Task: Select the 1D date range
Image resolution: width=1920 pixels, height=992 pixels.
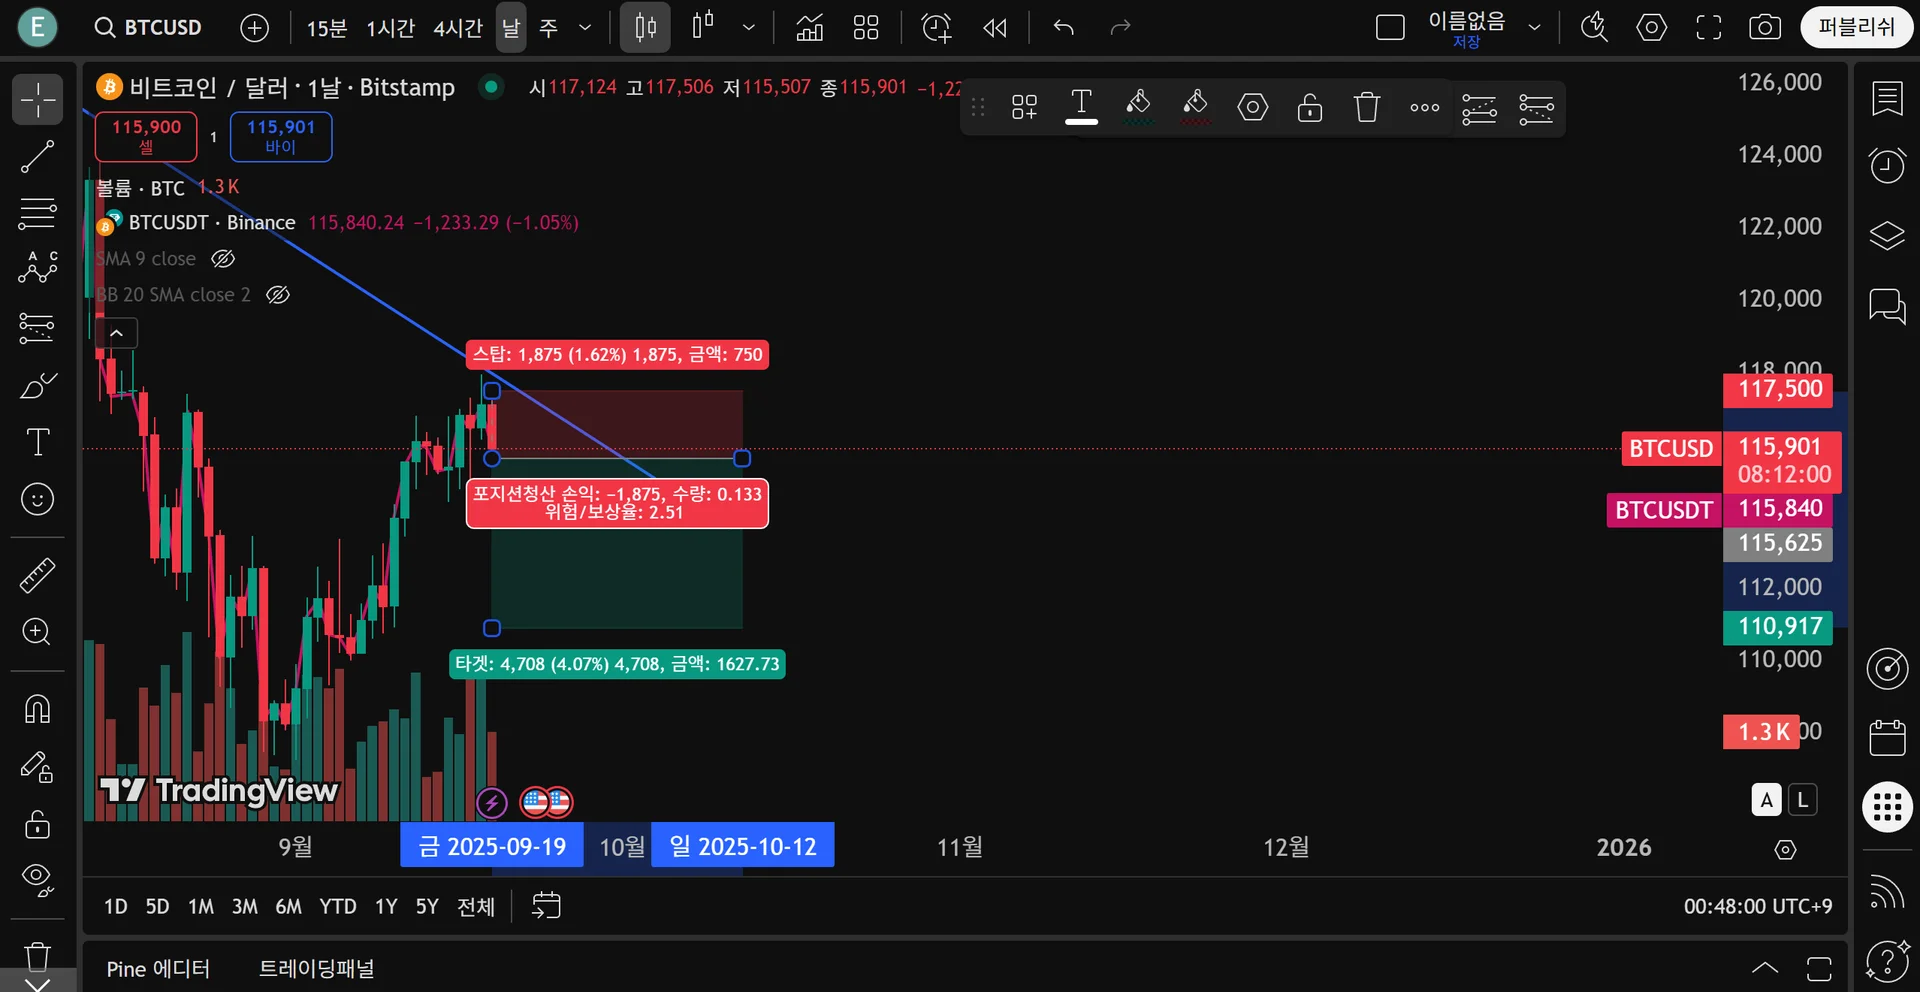Action: tap(116, 906)
